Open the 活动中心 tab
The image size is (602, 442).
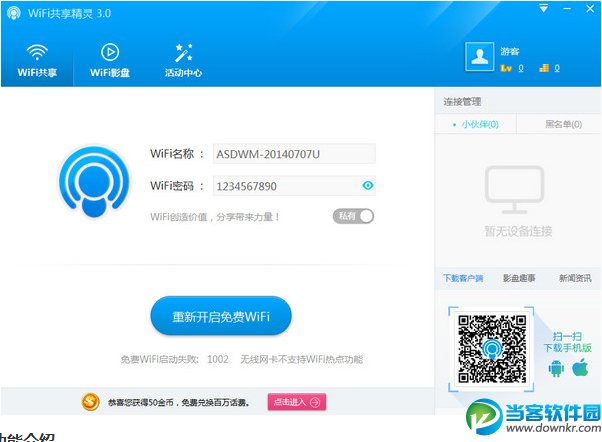coord(184,61)
